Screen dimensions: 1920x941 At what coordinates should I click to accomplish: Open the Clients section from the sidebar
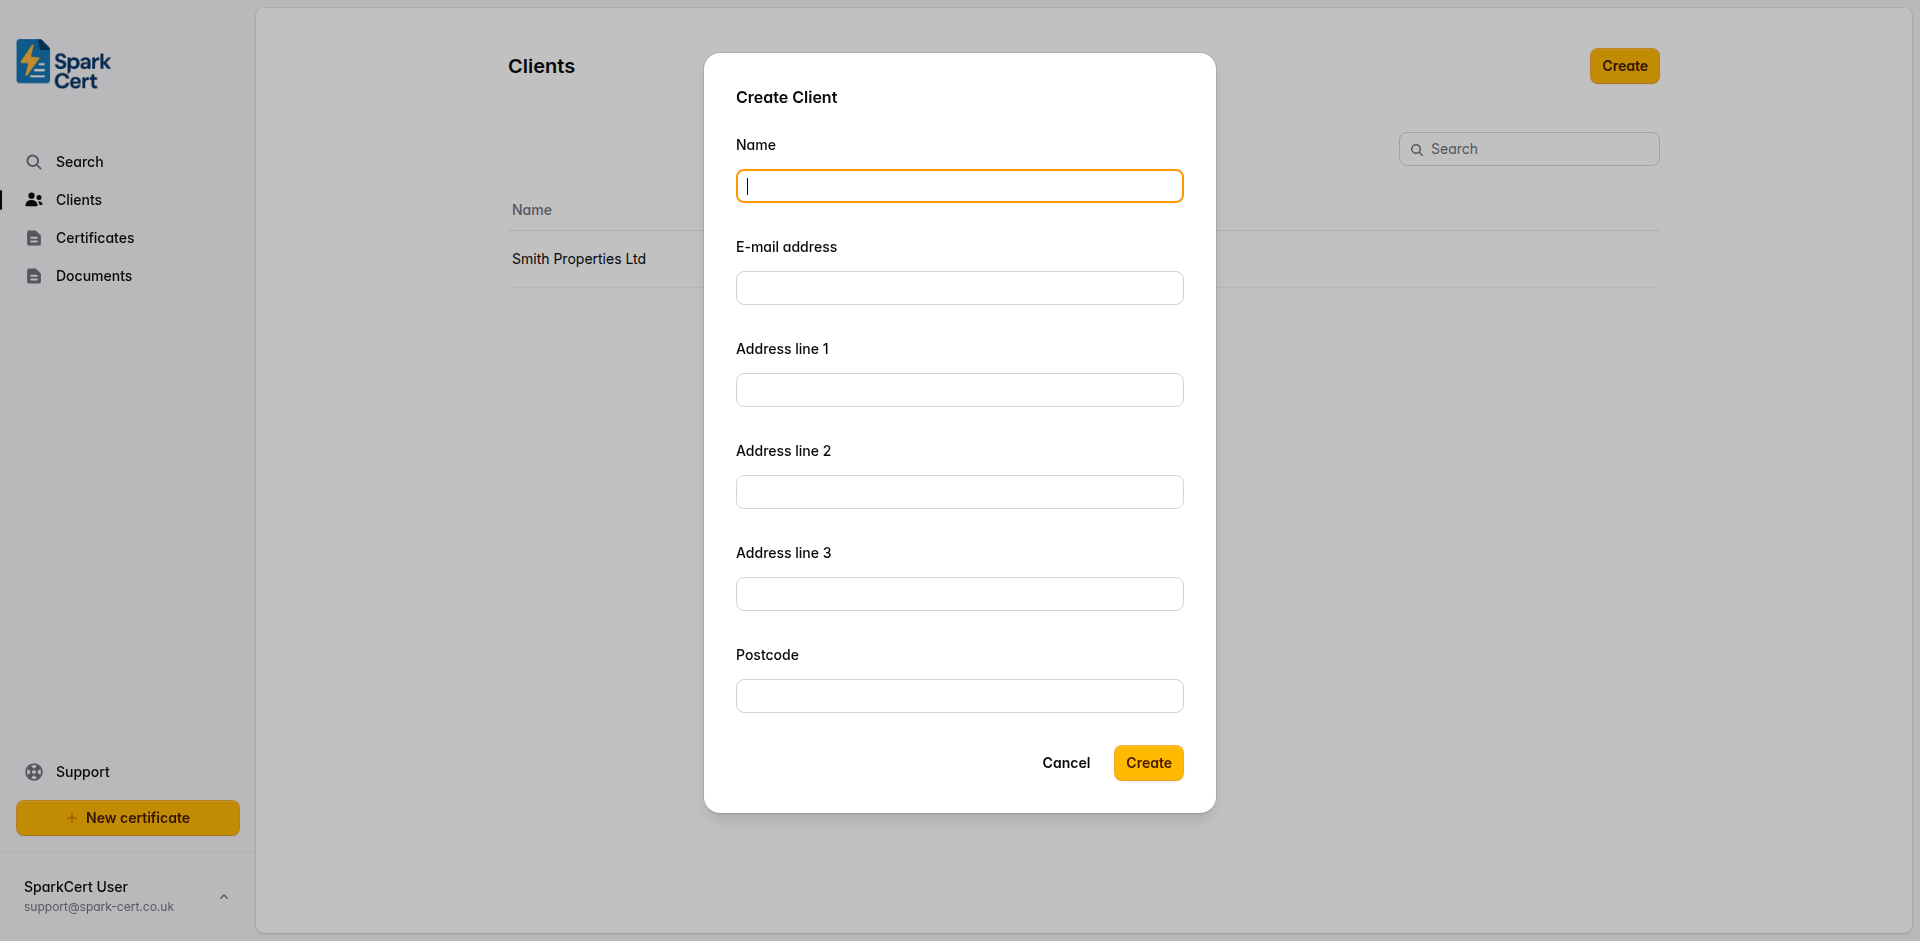(78, 199)
